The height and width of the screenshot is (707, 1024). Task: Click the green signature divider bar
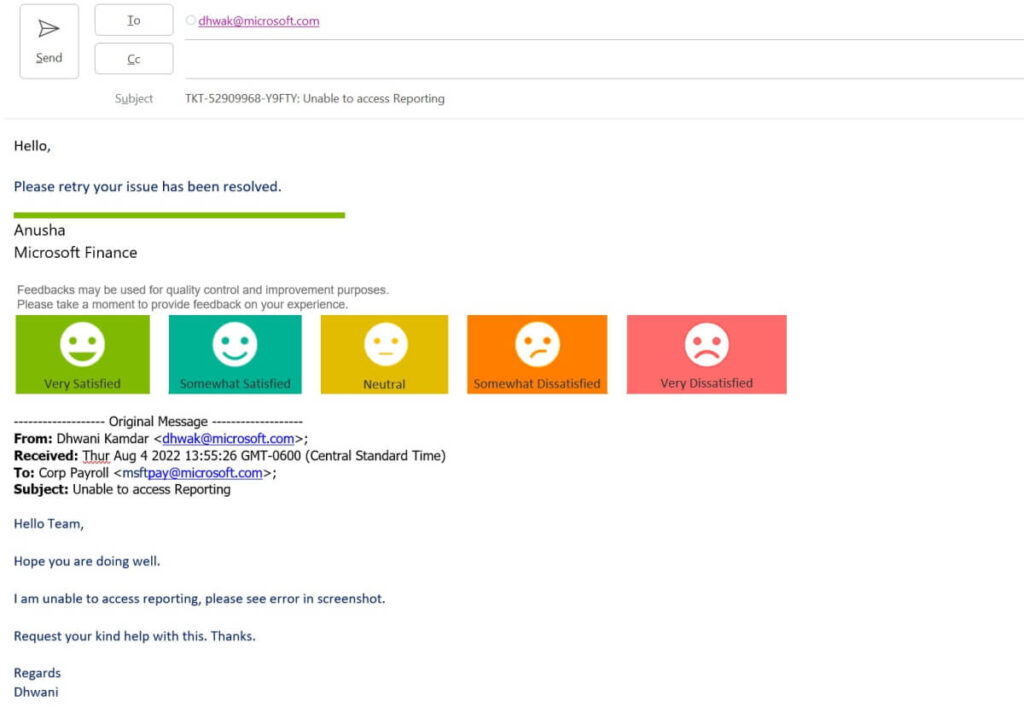pyautogui.click(x=179, y=214)
